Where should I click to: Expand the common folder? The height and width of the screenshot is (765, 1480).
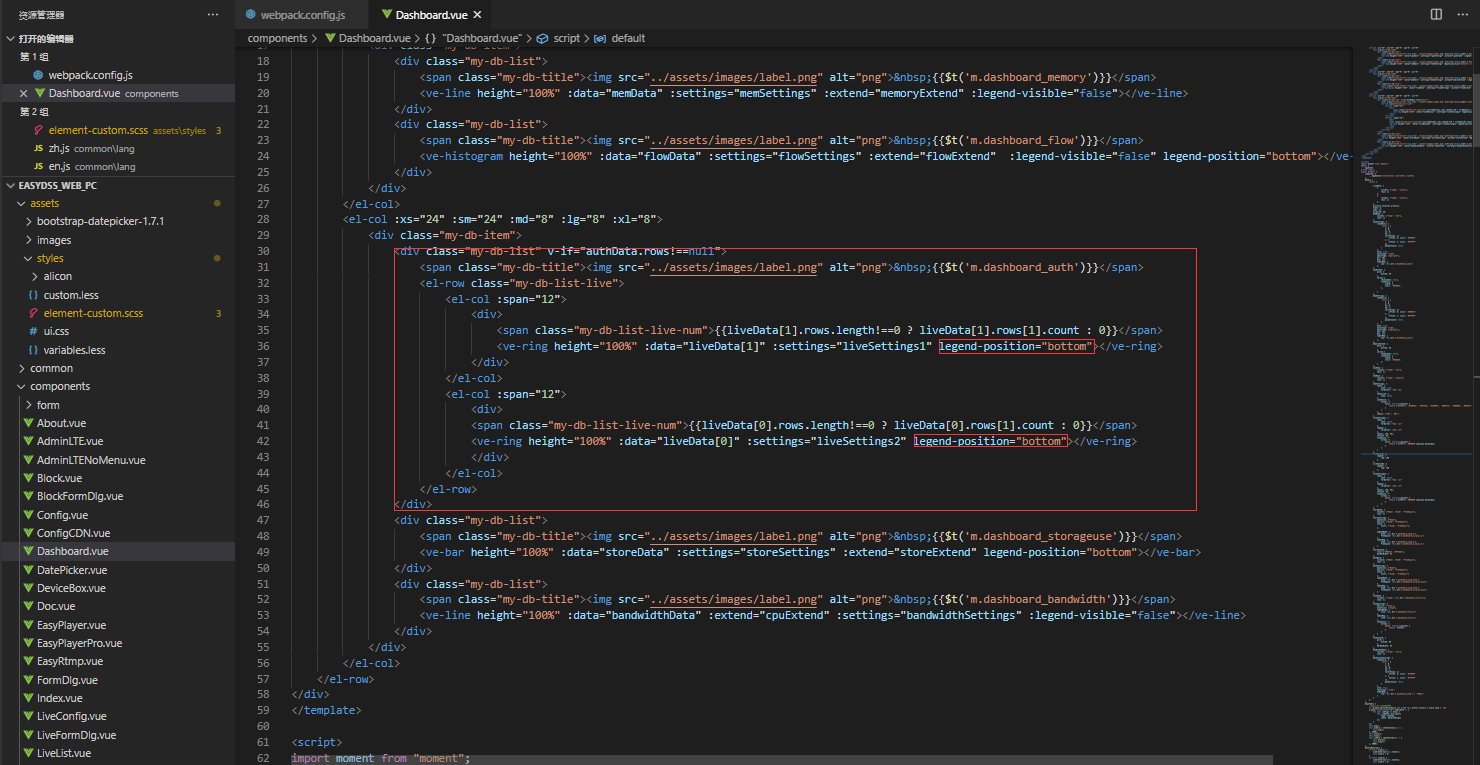[x=118, y=368]
